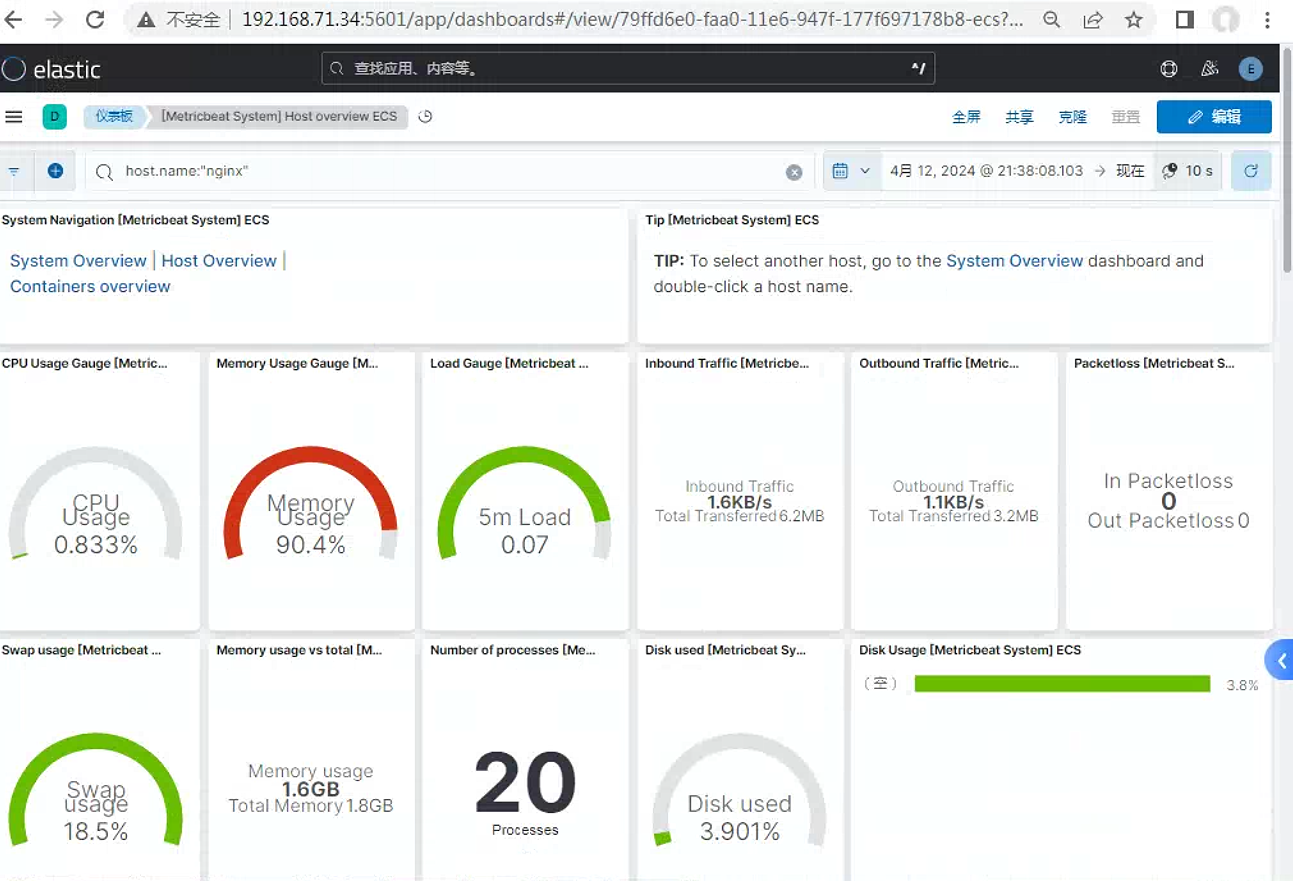
Task: Open the filter options menu icon
Action: 14,171
